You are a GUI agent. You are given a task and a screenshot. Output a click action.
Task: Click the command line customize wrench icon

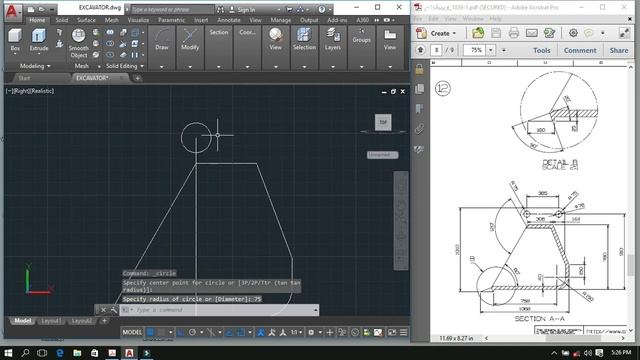coord(114,310)
